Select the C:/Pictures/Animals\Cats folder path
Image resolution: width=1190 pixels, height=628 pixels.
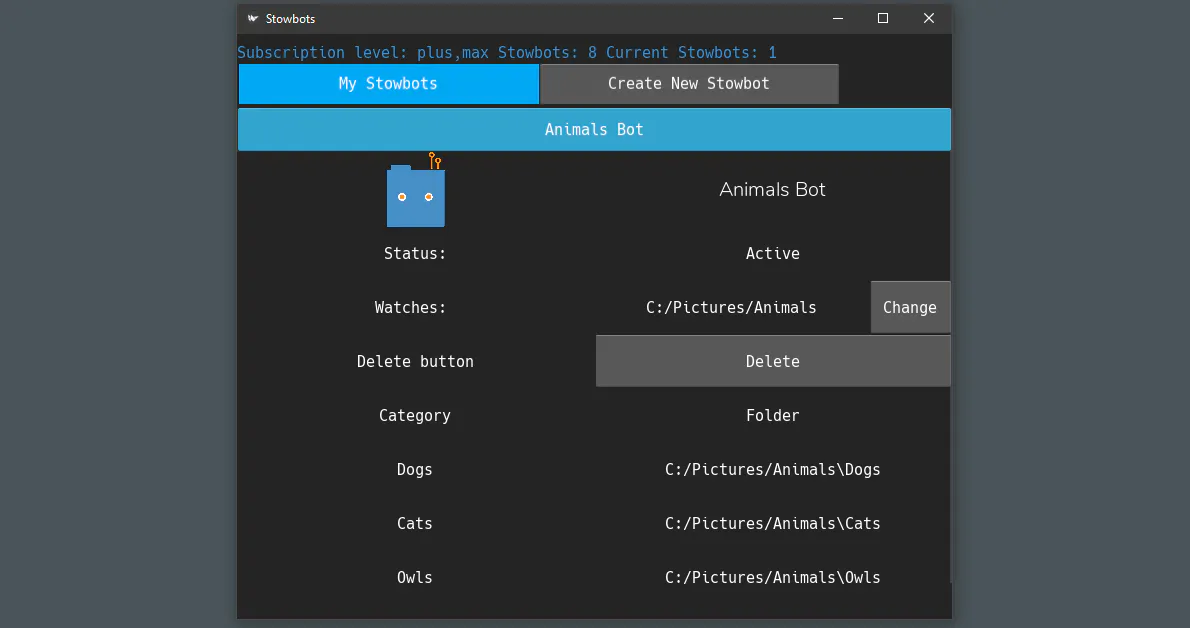[773, 523]
